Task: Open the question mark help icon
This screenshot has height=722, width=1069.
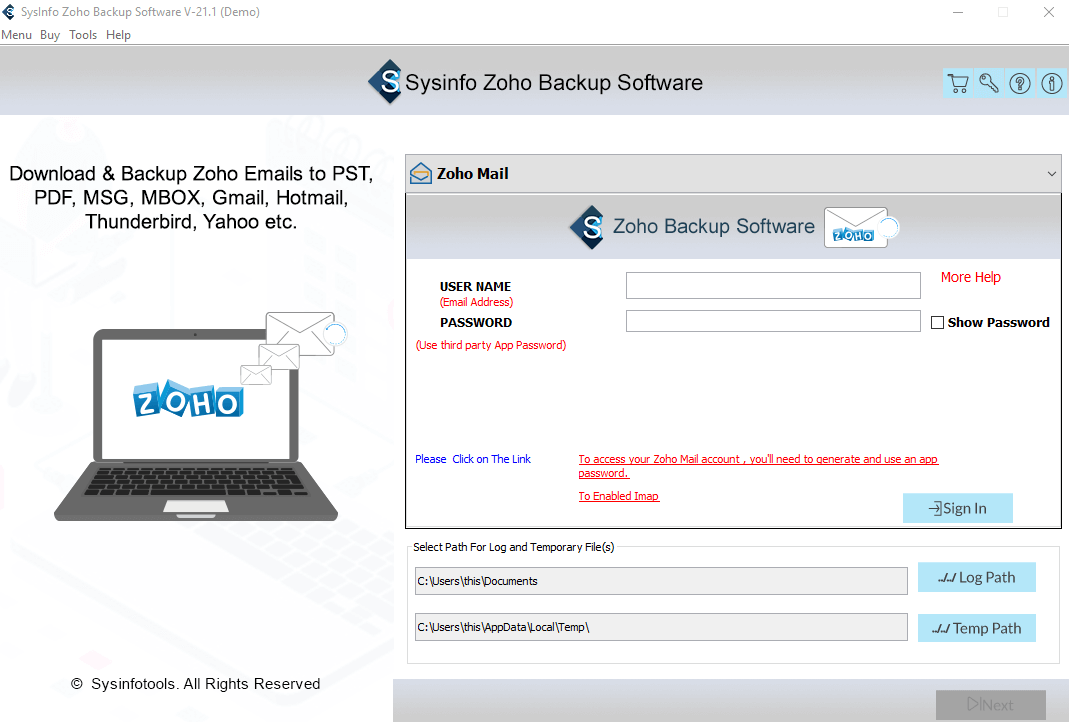Action: [x=1019, y=83]
